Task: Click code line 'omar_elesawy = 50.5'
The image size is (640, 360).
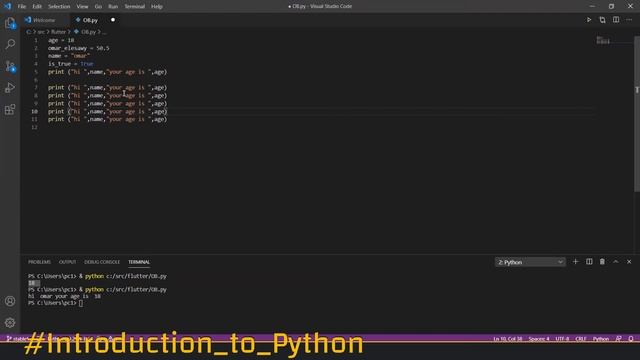Action: [x=78, y=48]
